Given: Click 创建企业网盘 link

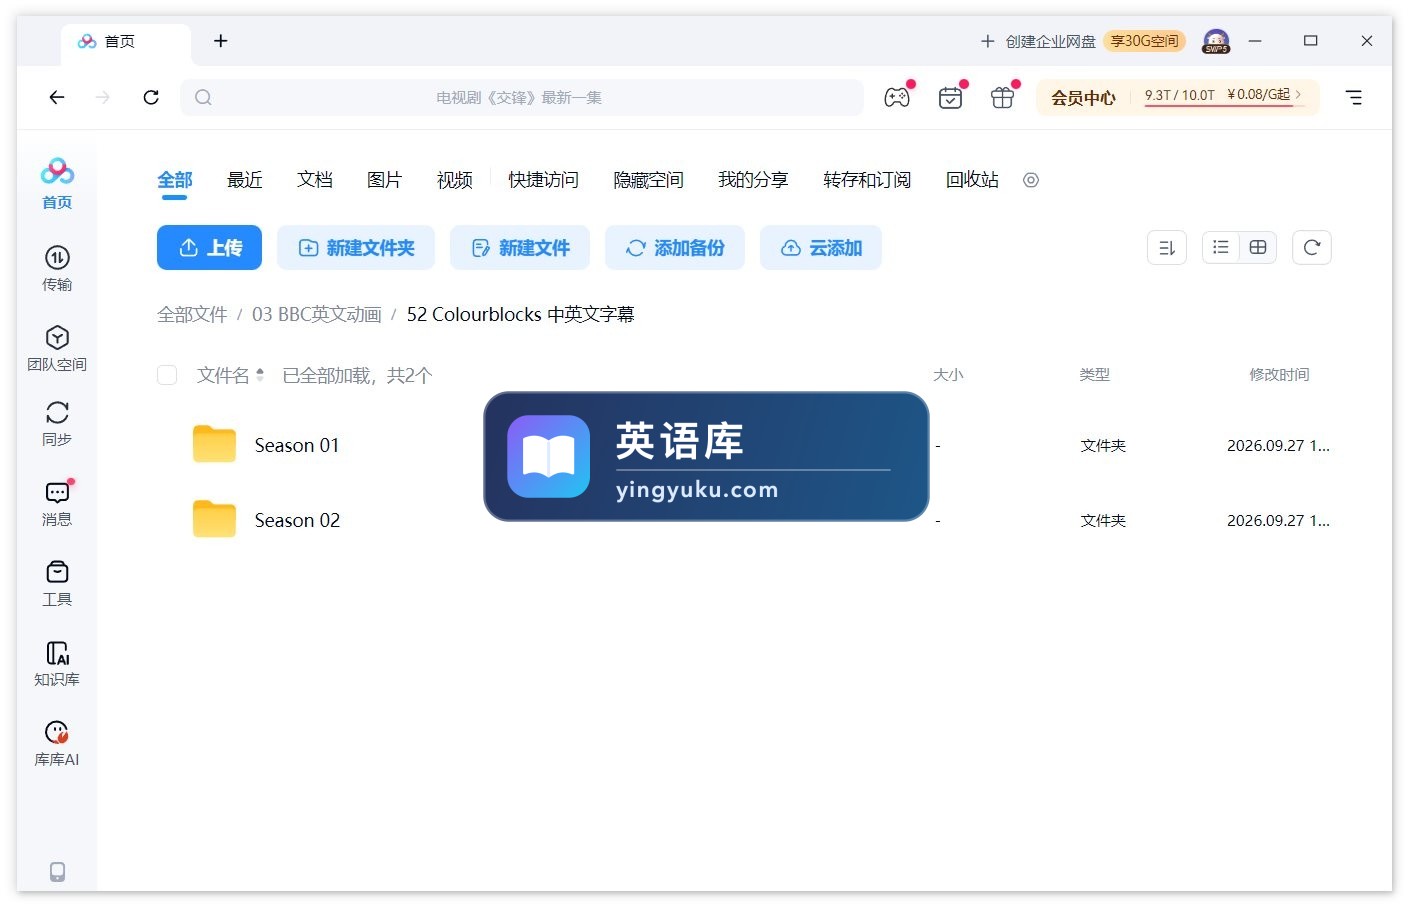Looking at the screenshot, I should click(1038, 41).
